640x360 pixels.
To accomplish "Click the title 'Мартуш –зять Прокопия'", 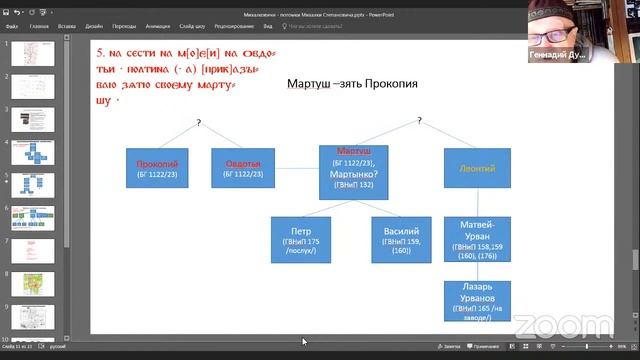I will 352,84.
